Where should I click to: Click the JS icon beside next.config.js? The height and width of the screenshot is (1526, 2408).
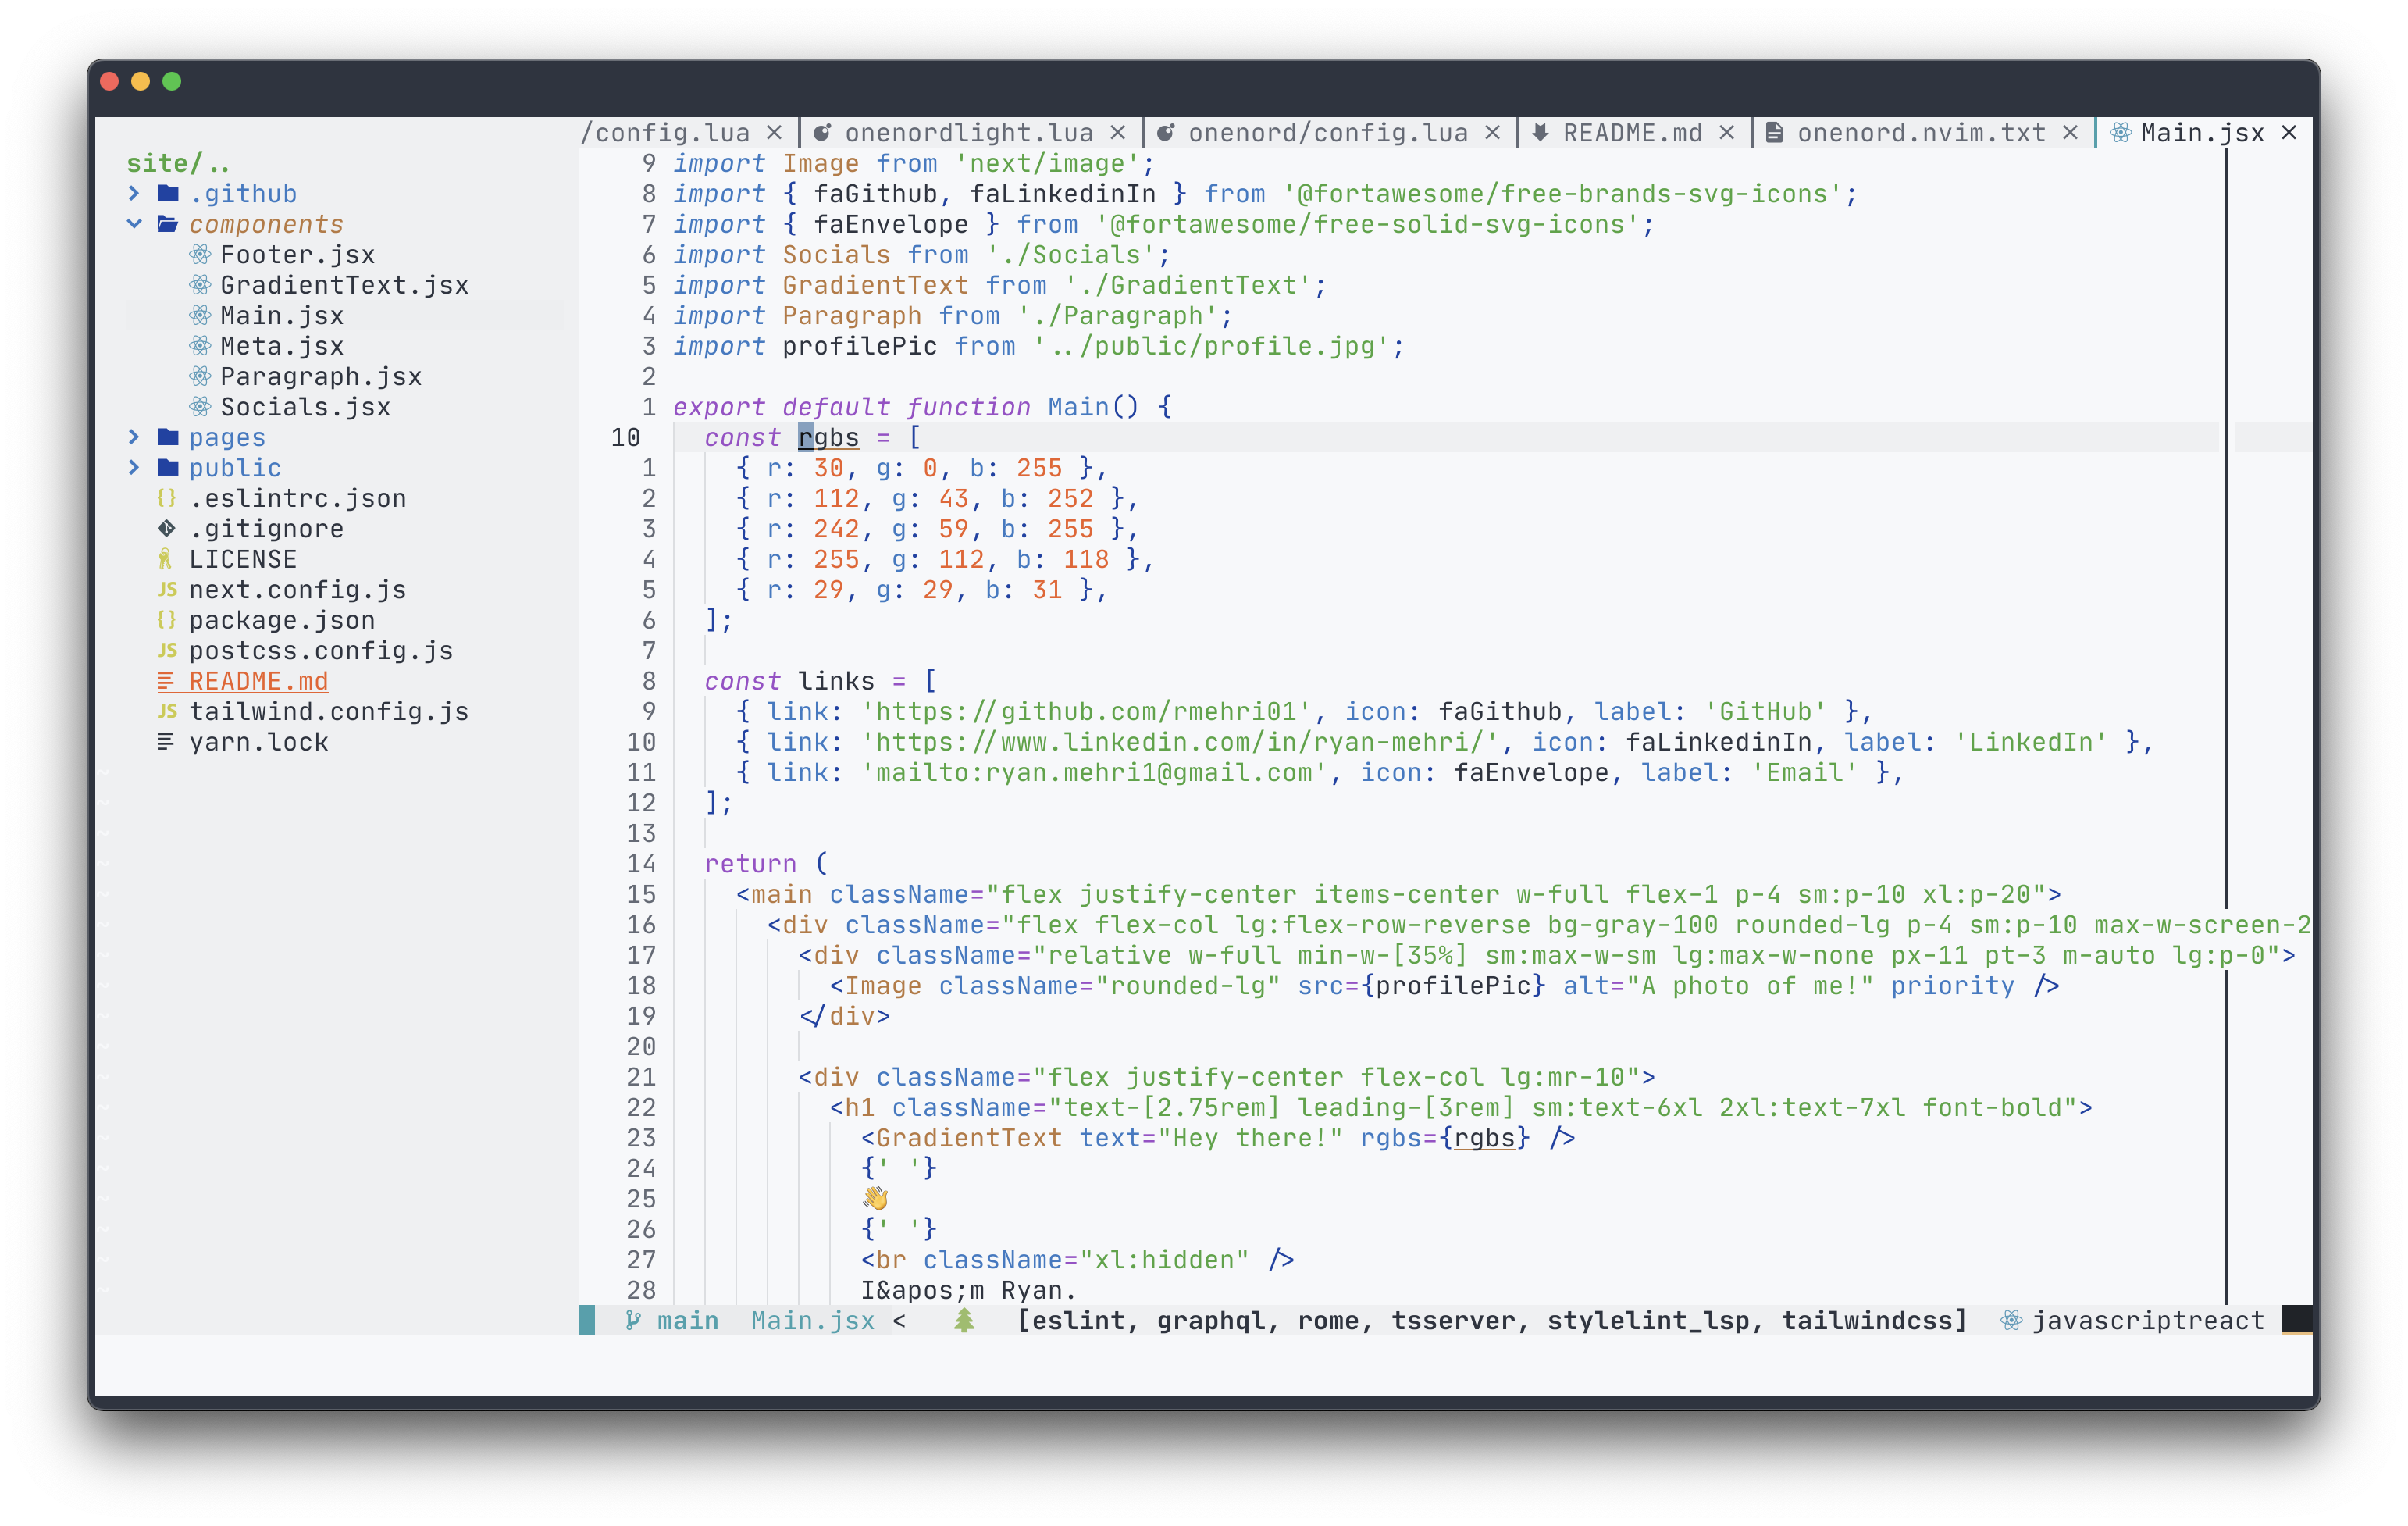[x=167, y=590]
